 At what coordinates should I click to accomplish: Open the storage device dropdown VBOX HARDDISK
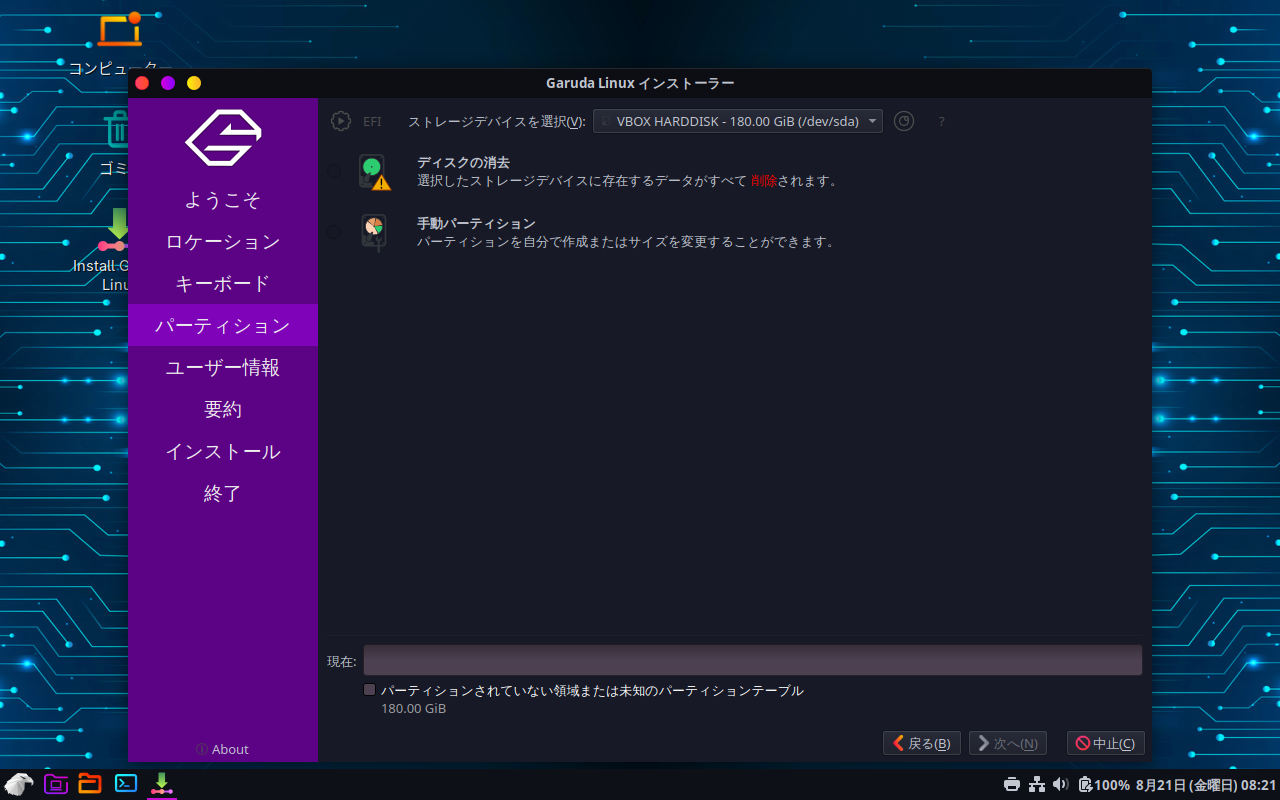coord(738,121)
